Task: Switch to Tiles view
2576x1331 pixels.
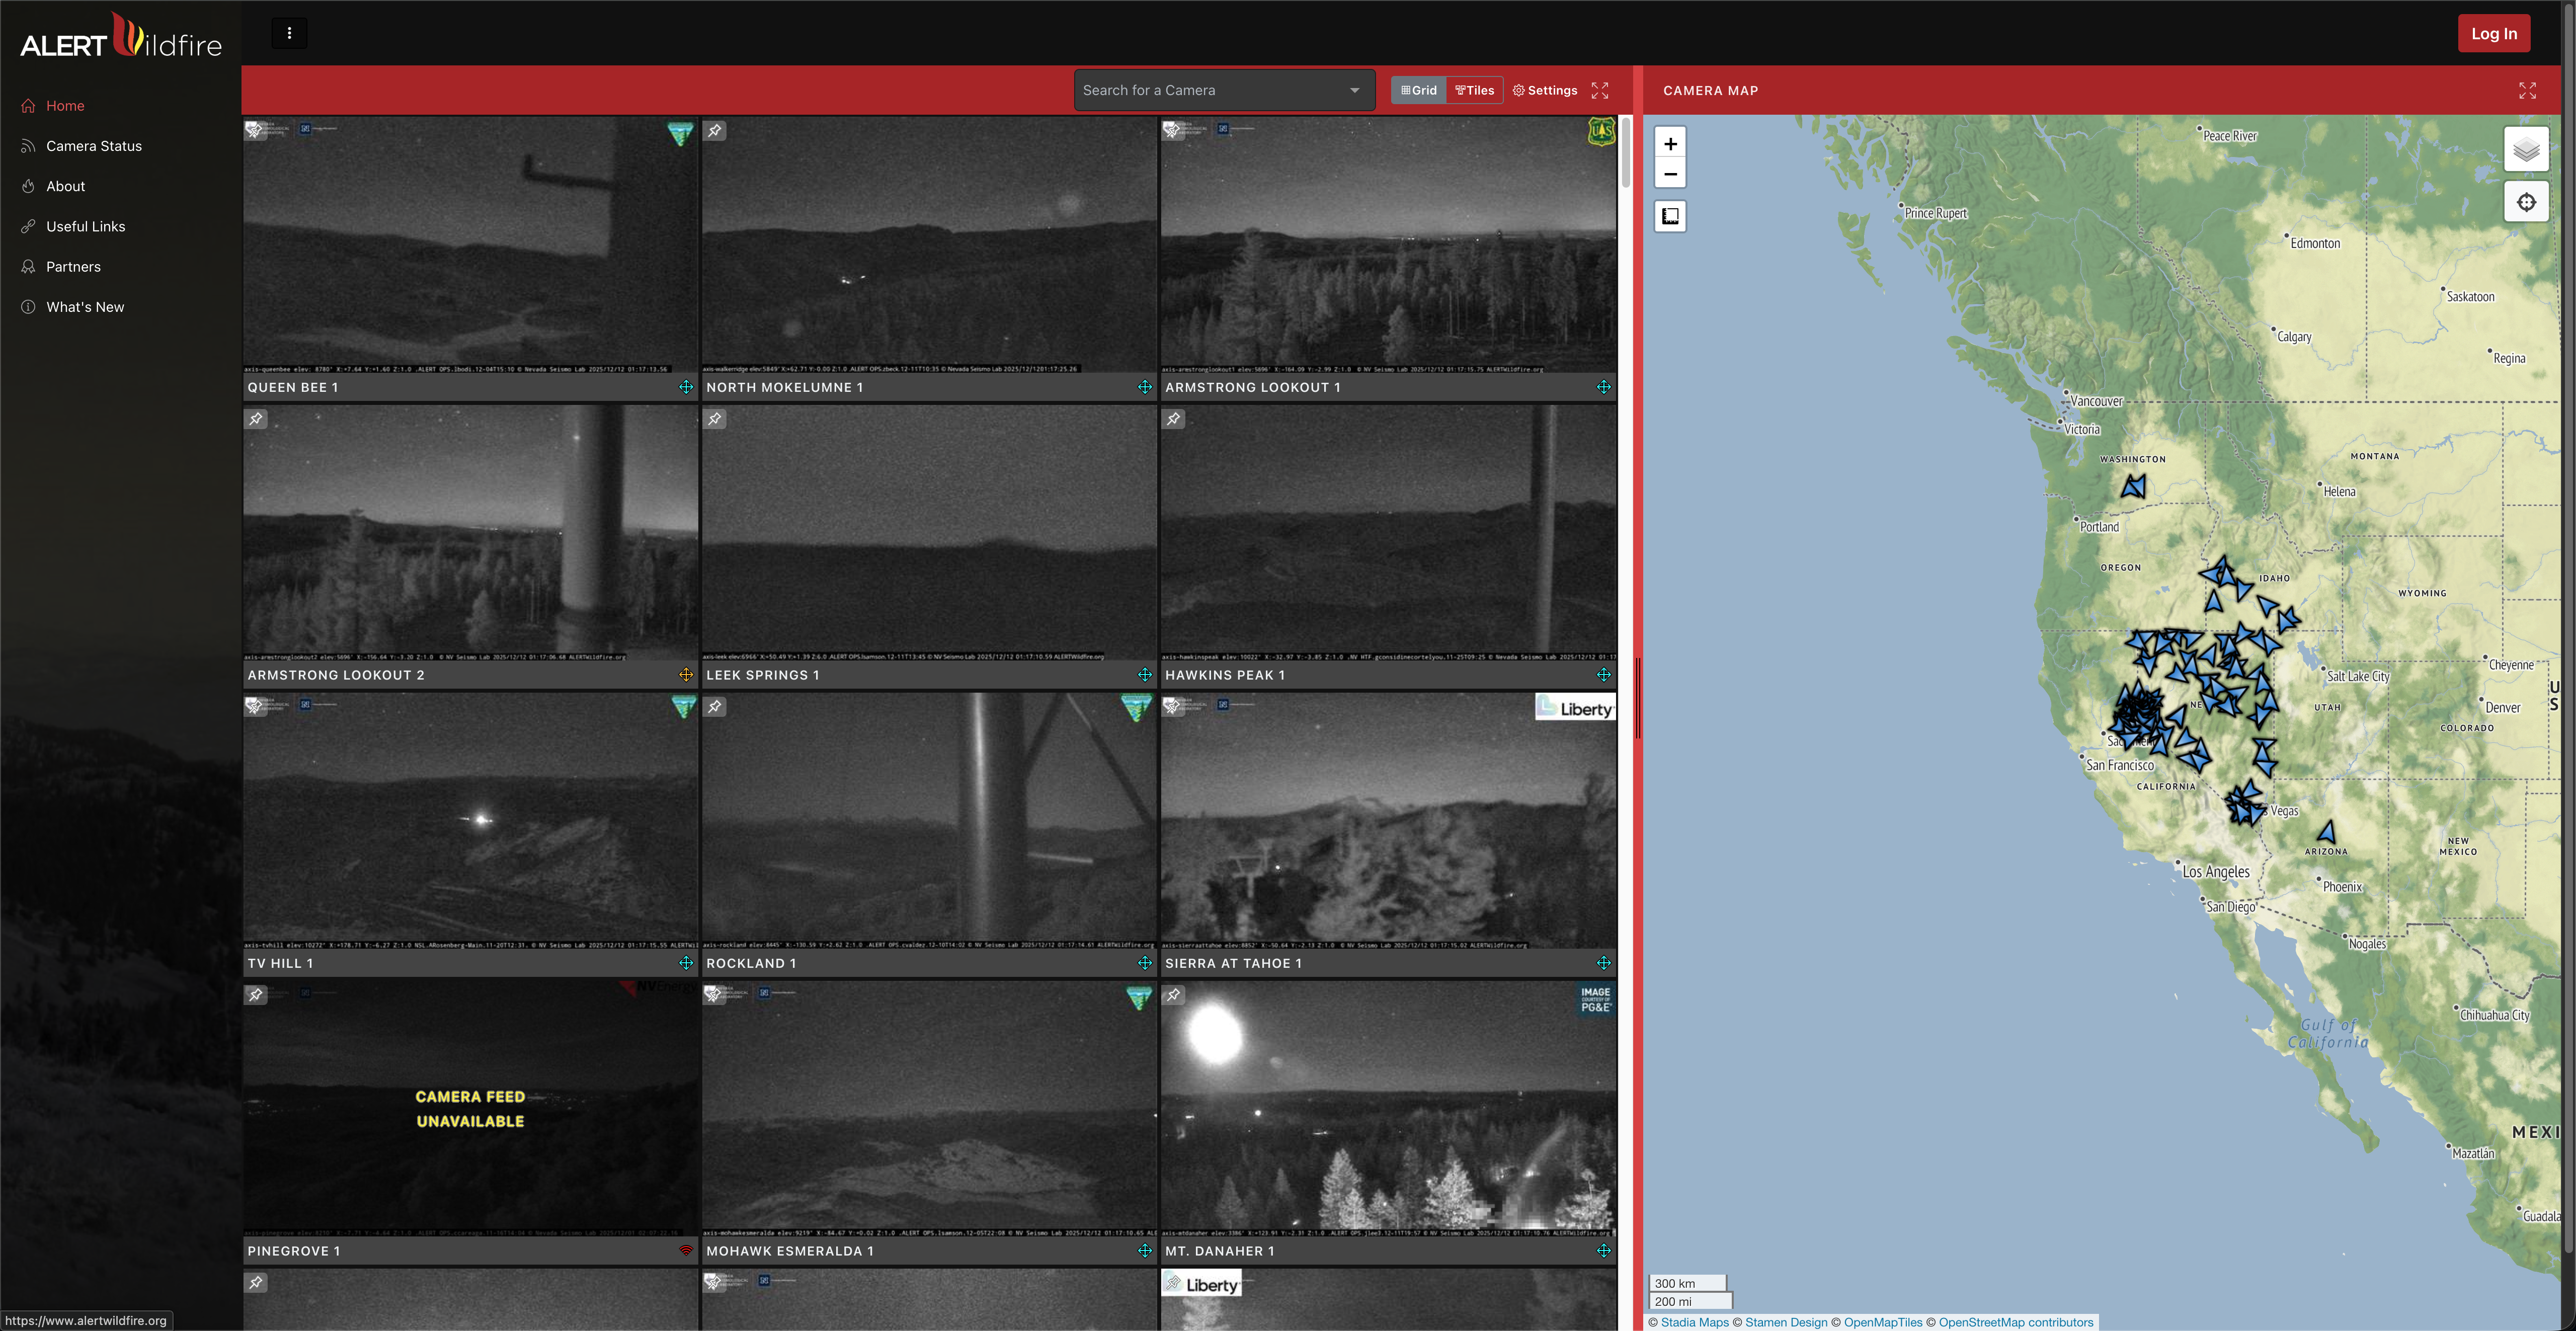Action: click(x=1475, y=91)
